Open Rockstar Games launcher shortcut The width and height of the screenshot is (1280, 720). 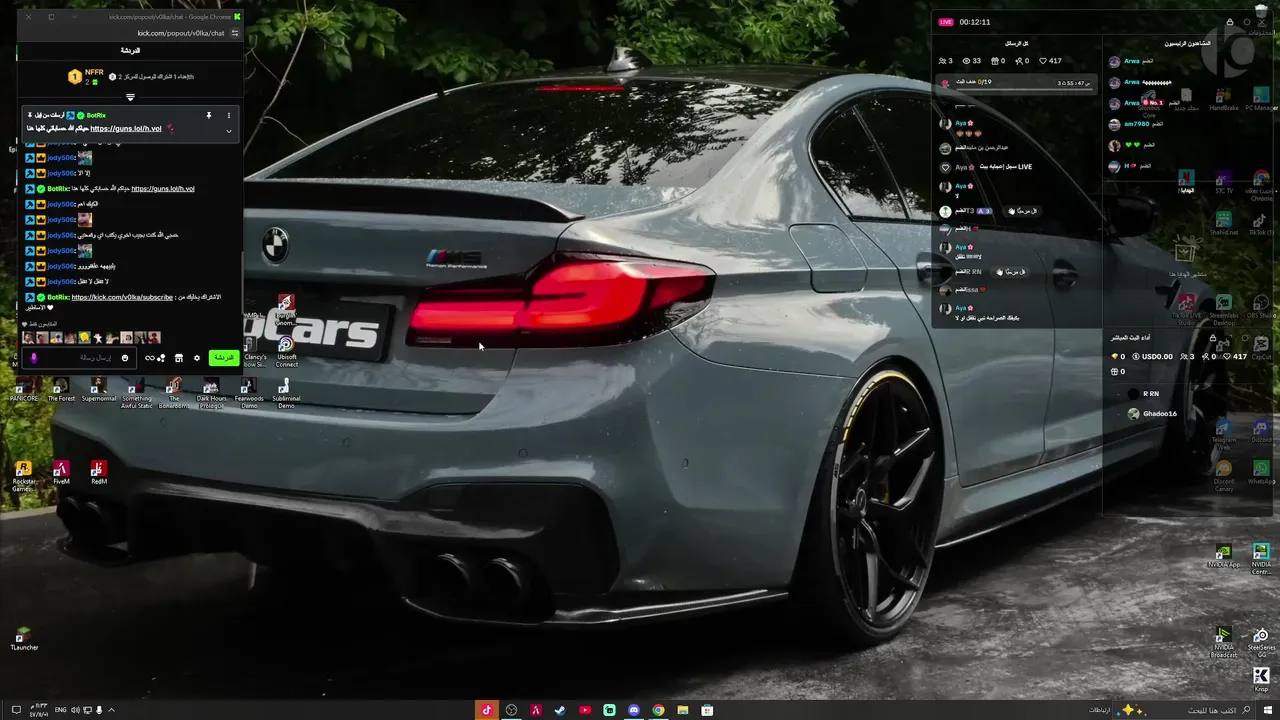(24, 476)
